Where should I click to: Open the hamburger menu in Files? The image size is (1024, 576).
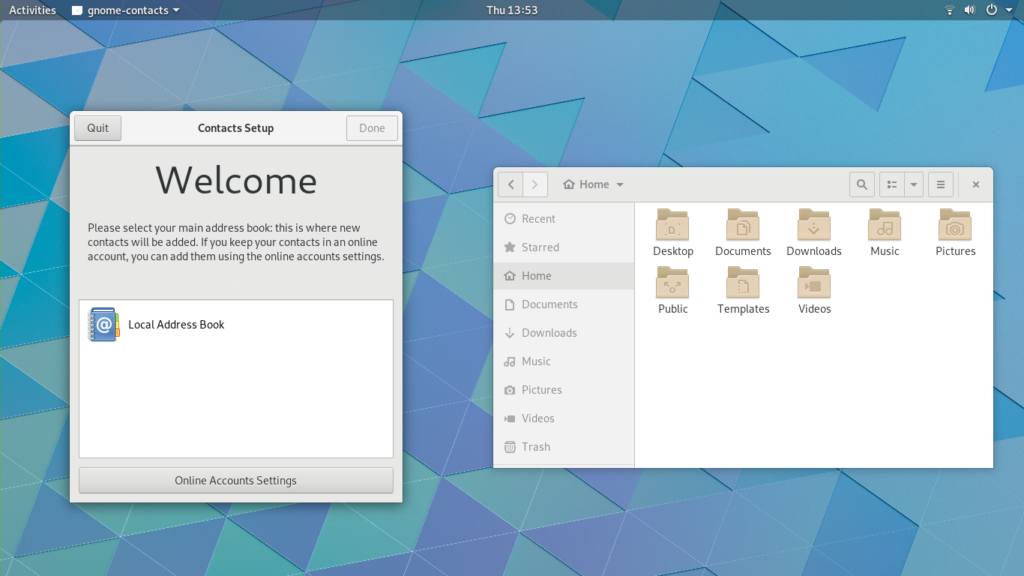pos(940,184)
